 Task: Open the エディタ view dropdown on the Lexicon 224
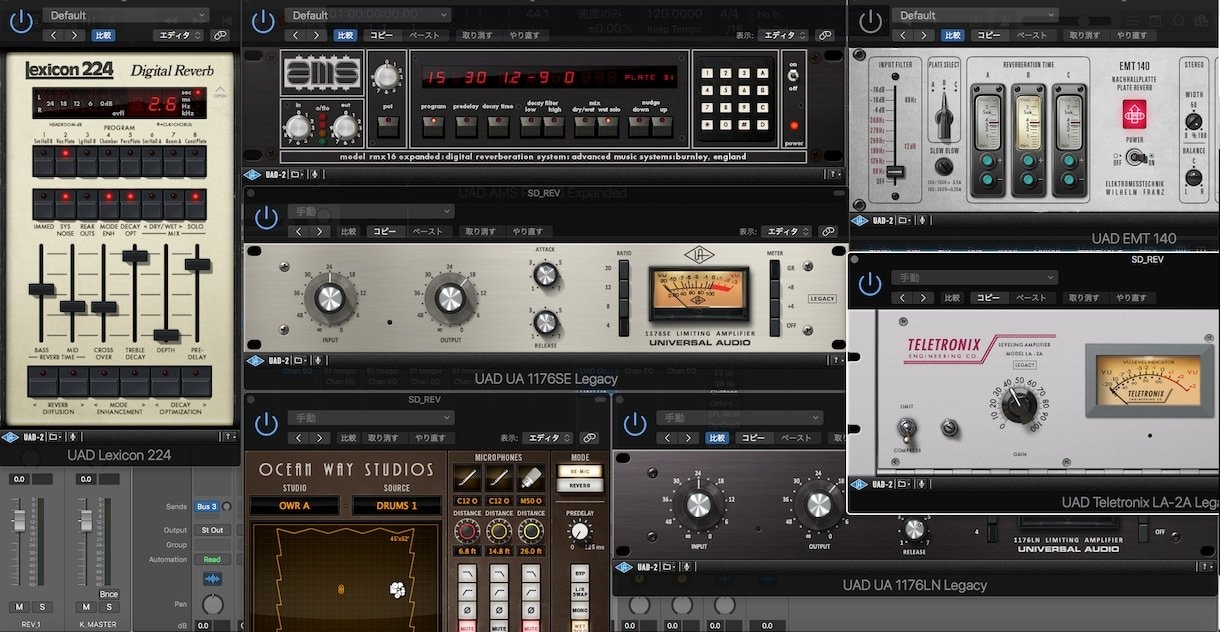pos(180,35)
